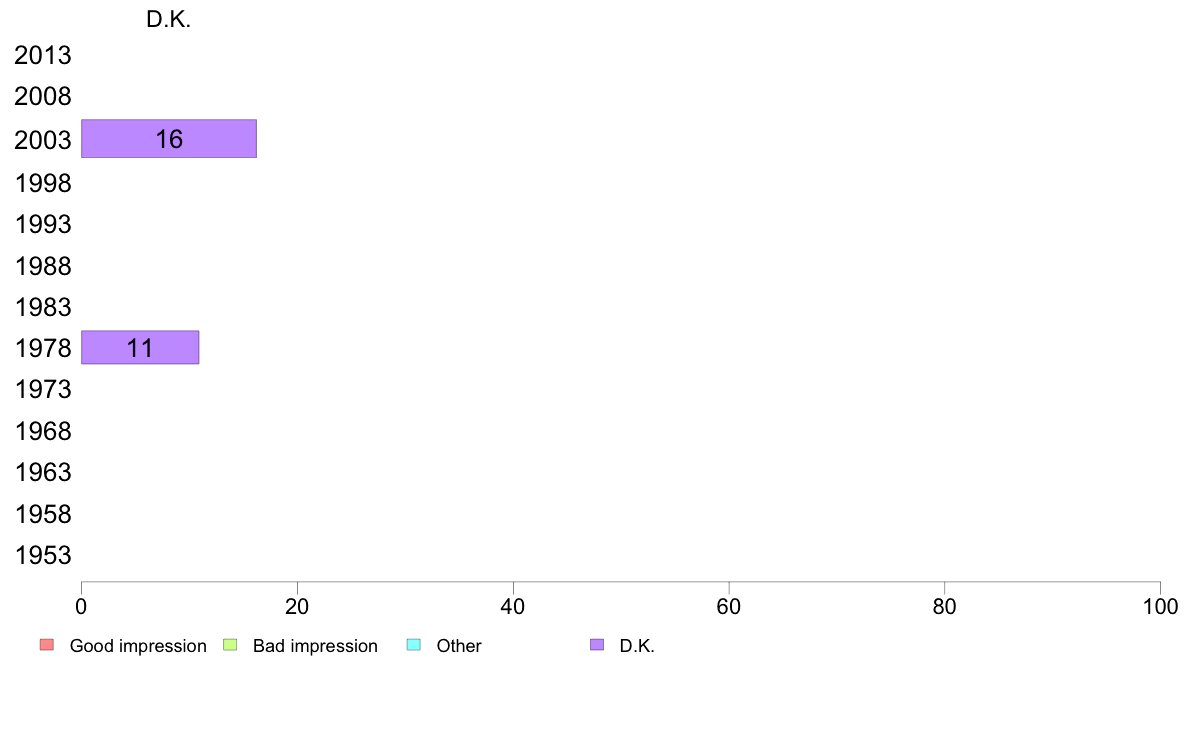Click the Other legend label
Viewport: 1188px width, 736px height.
(x=458, y=646)
